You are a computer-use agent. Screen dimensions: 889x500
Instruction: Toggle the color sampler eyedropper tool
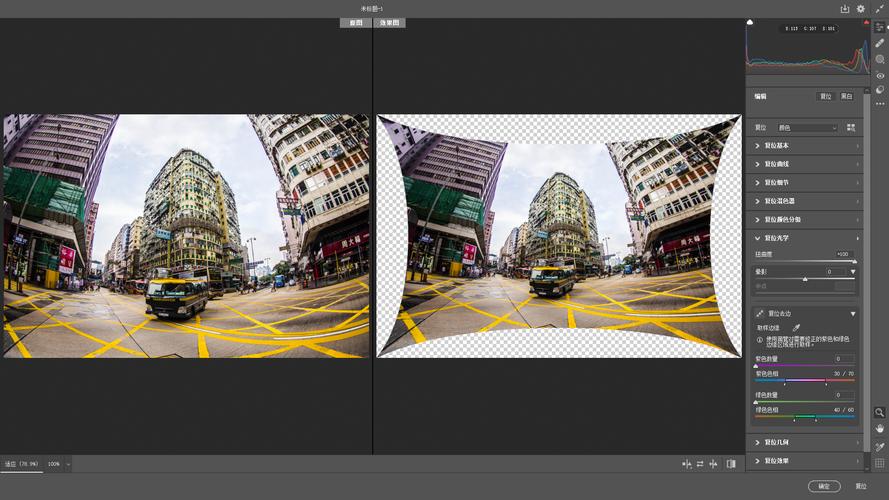tap(879, 447)
